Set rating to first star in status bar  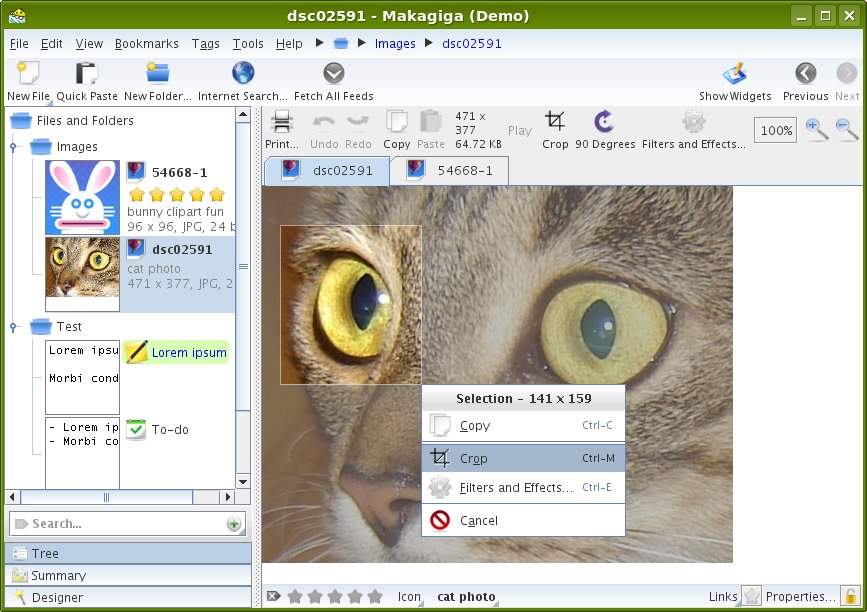[x=295, y=596]
